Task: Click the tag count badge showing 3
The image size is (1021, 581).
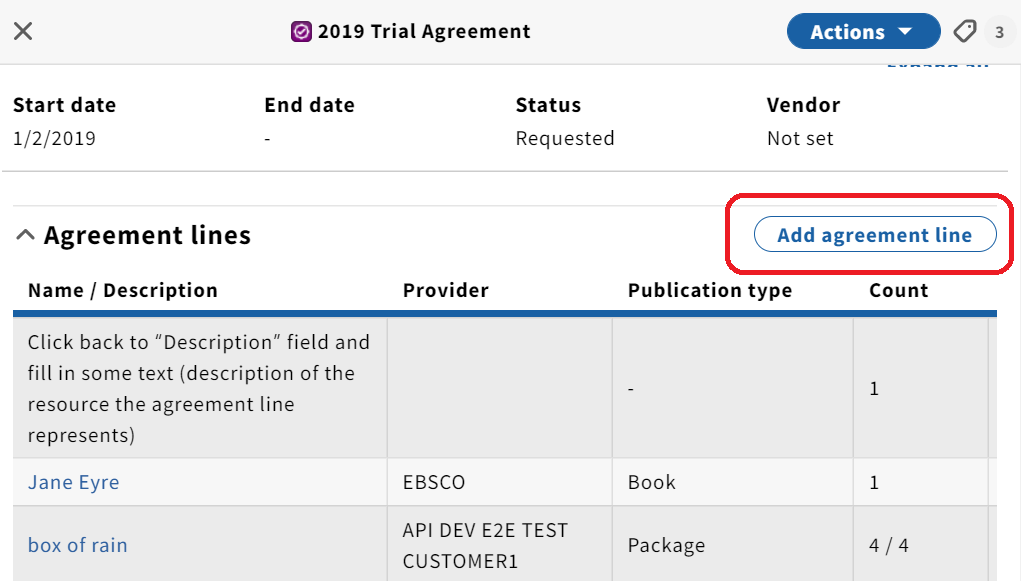Action: pos(999,32)
